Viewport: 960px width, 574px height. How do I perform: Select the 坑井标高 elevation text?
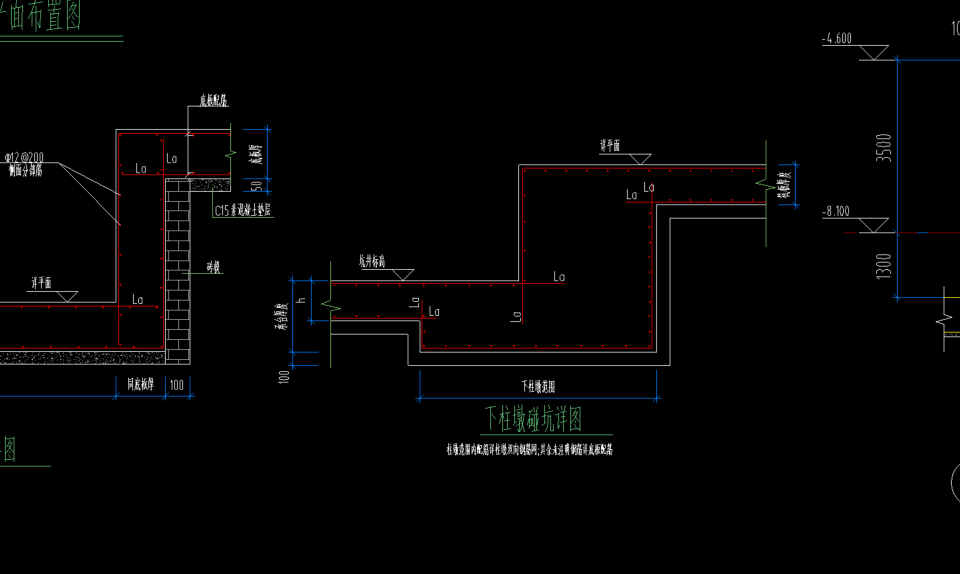(x=372, y=262)
